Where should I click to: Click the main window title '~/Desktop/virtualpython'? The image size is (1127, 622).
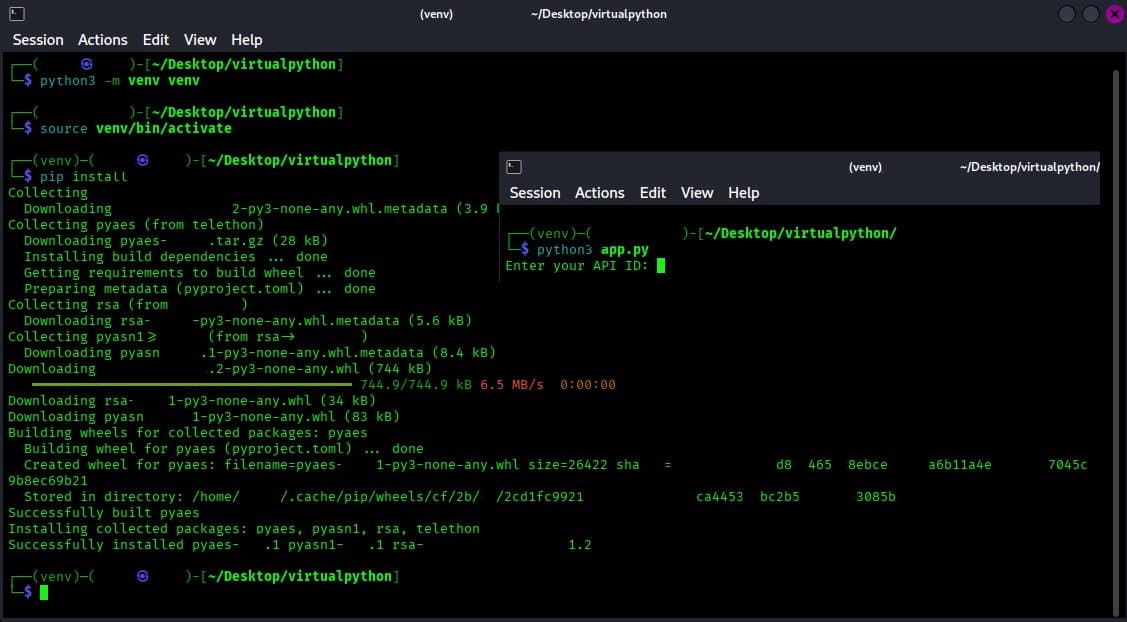[599, 14]
